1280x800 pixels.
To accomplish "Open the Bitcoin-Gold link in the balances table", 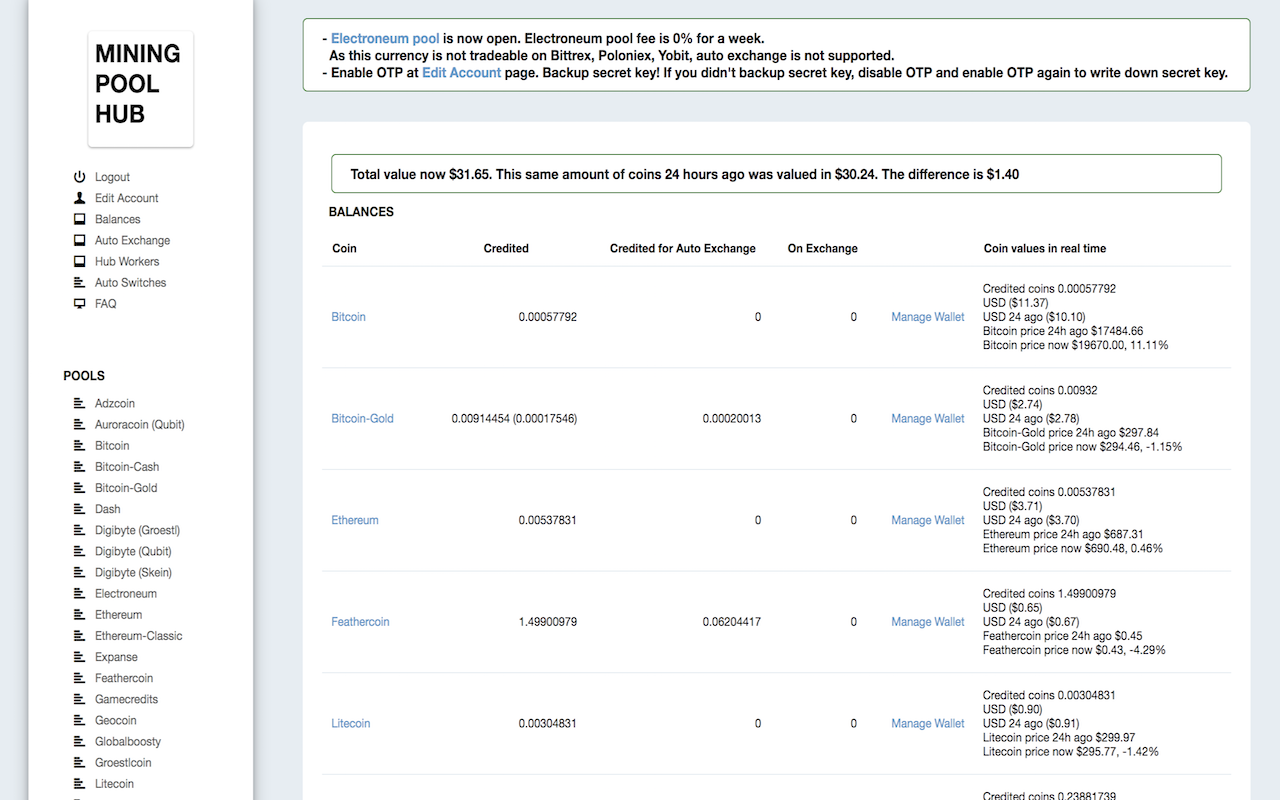I will (x=363, y=419).
